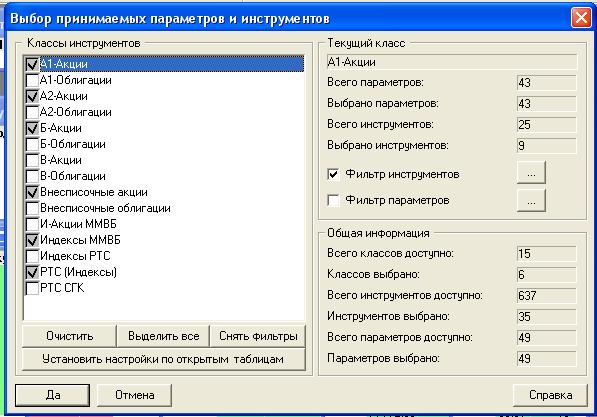Uncheck the А1-Акции class checkbox
The image size is (597, 417).
tap(32, 64)
